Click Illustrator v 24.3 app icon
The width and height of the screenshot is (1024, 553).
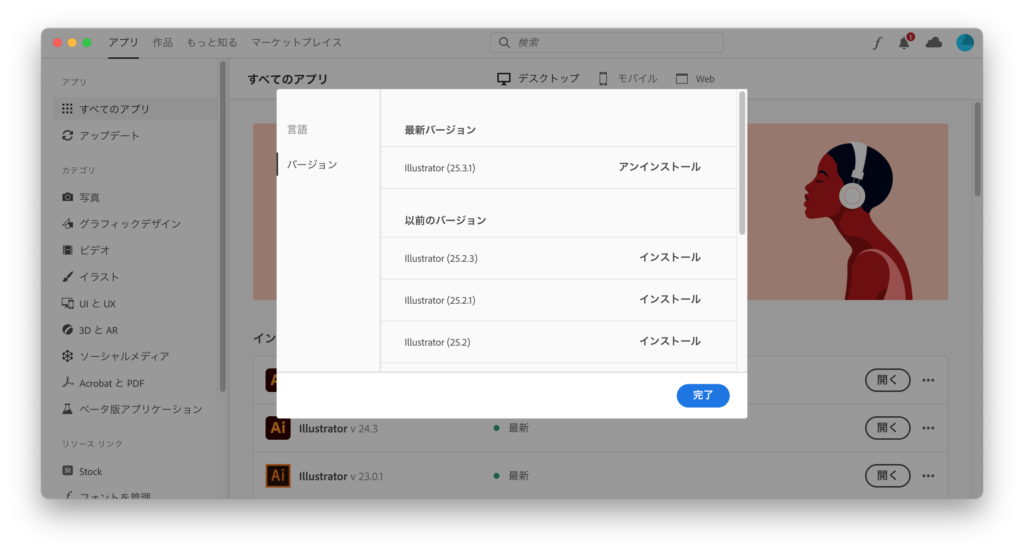click(278, 428)
